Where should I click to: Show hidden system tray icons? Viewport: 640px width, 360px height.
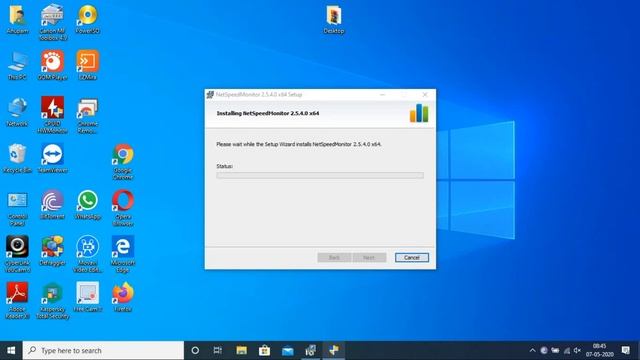tap(532, 350)
